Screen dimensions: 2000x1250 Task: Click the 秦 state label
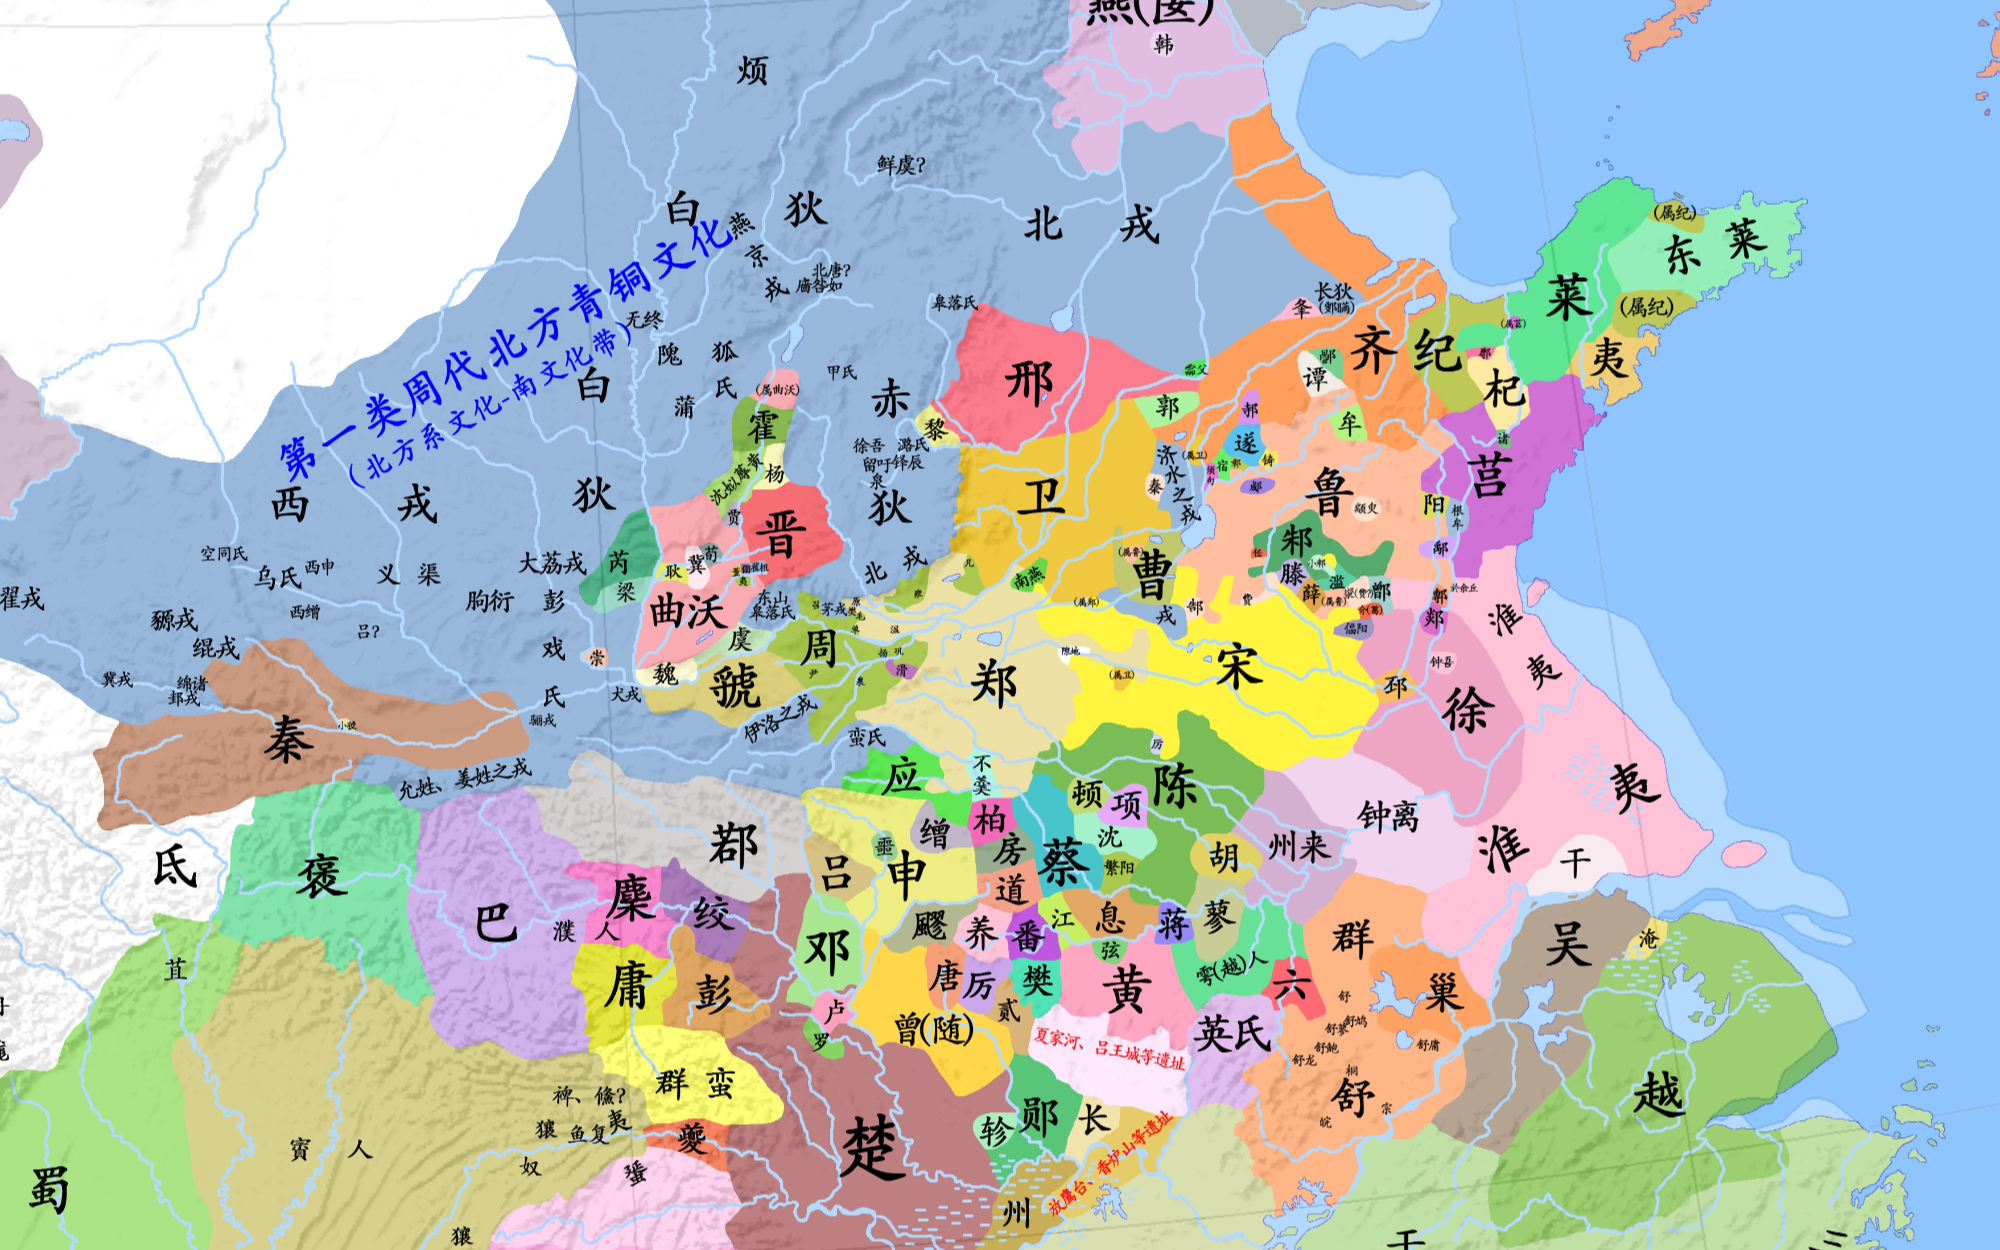tap(288, 741)
